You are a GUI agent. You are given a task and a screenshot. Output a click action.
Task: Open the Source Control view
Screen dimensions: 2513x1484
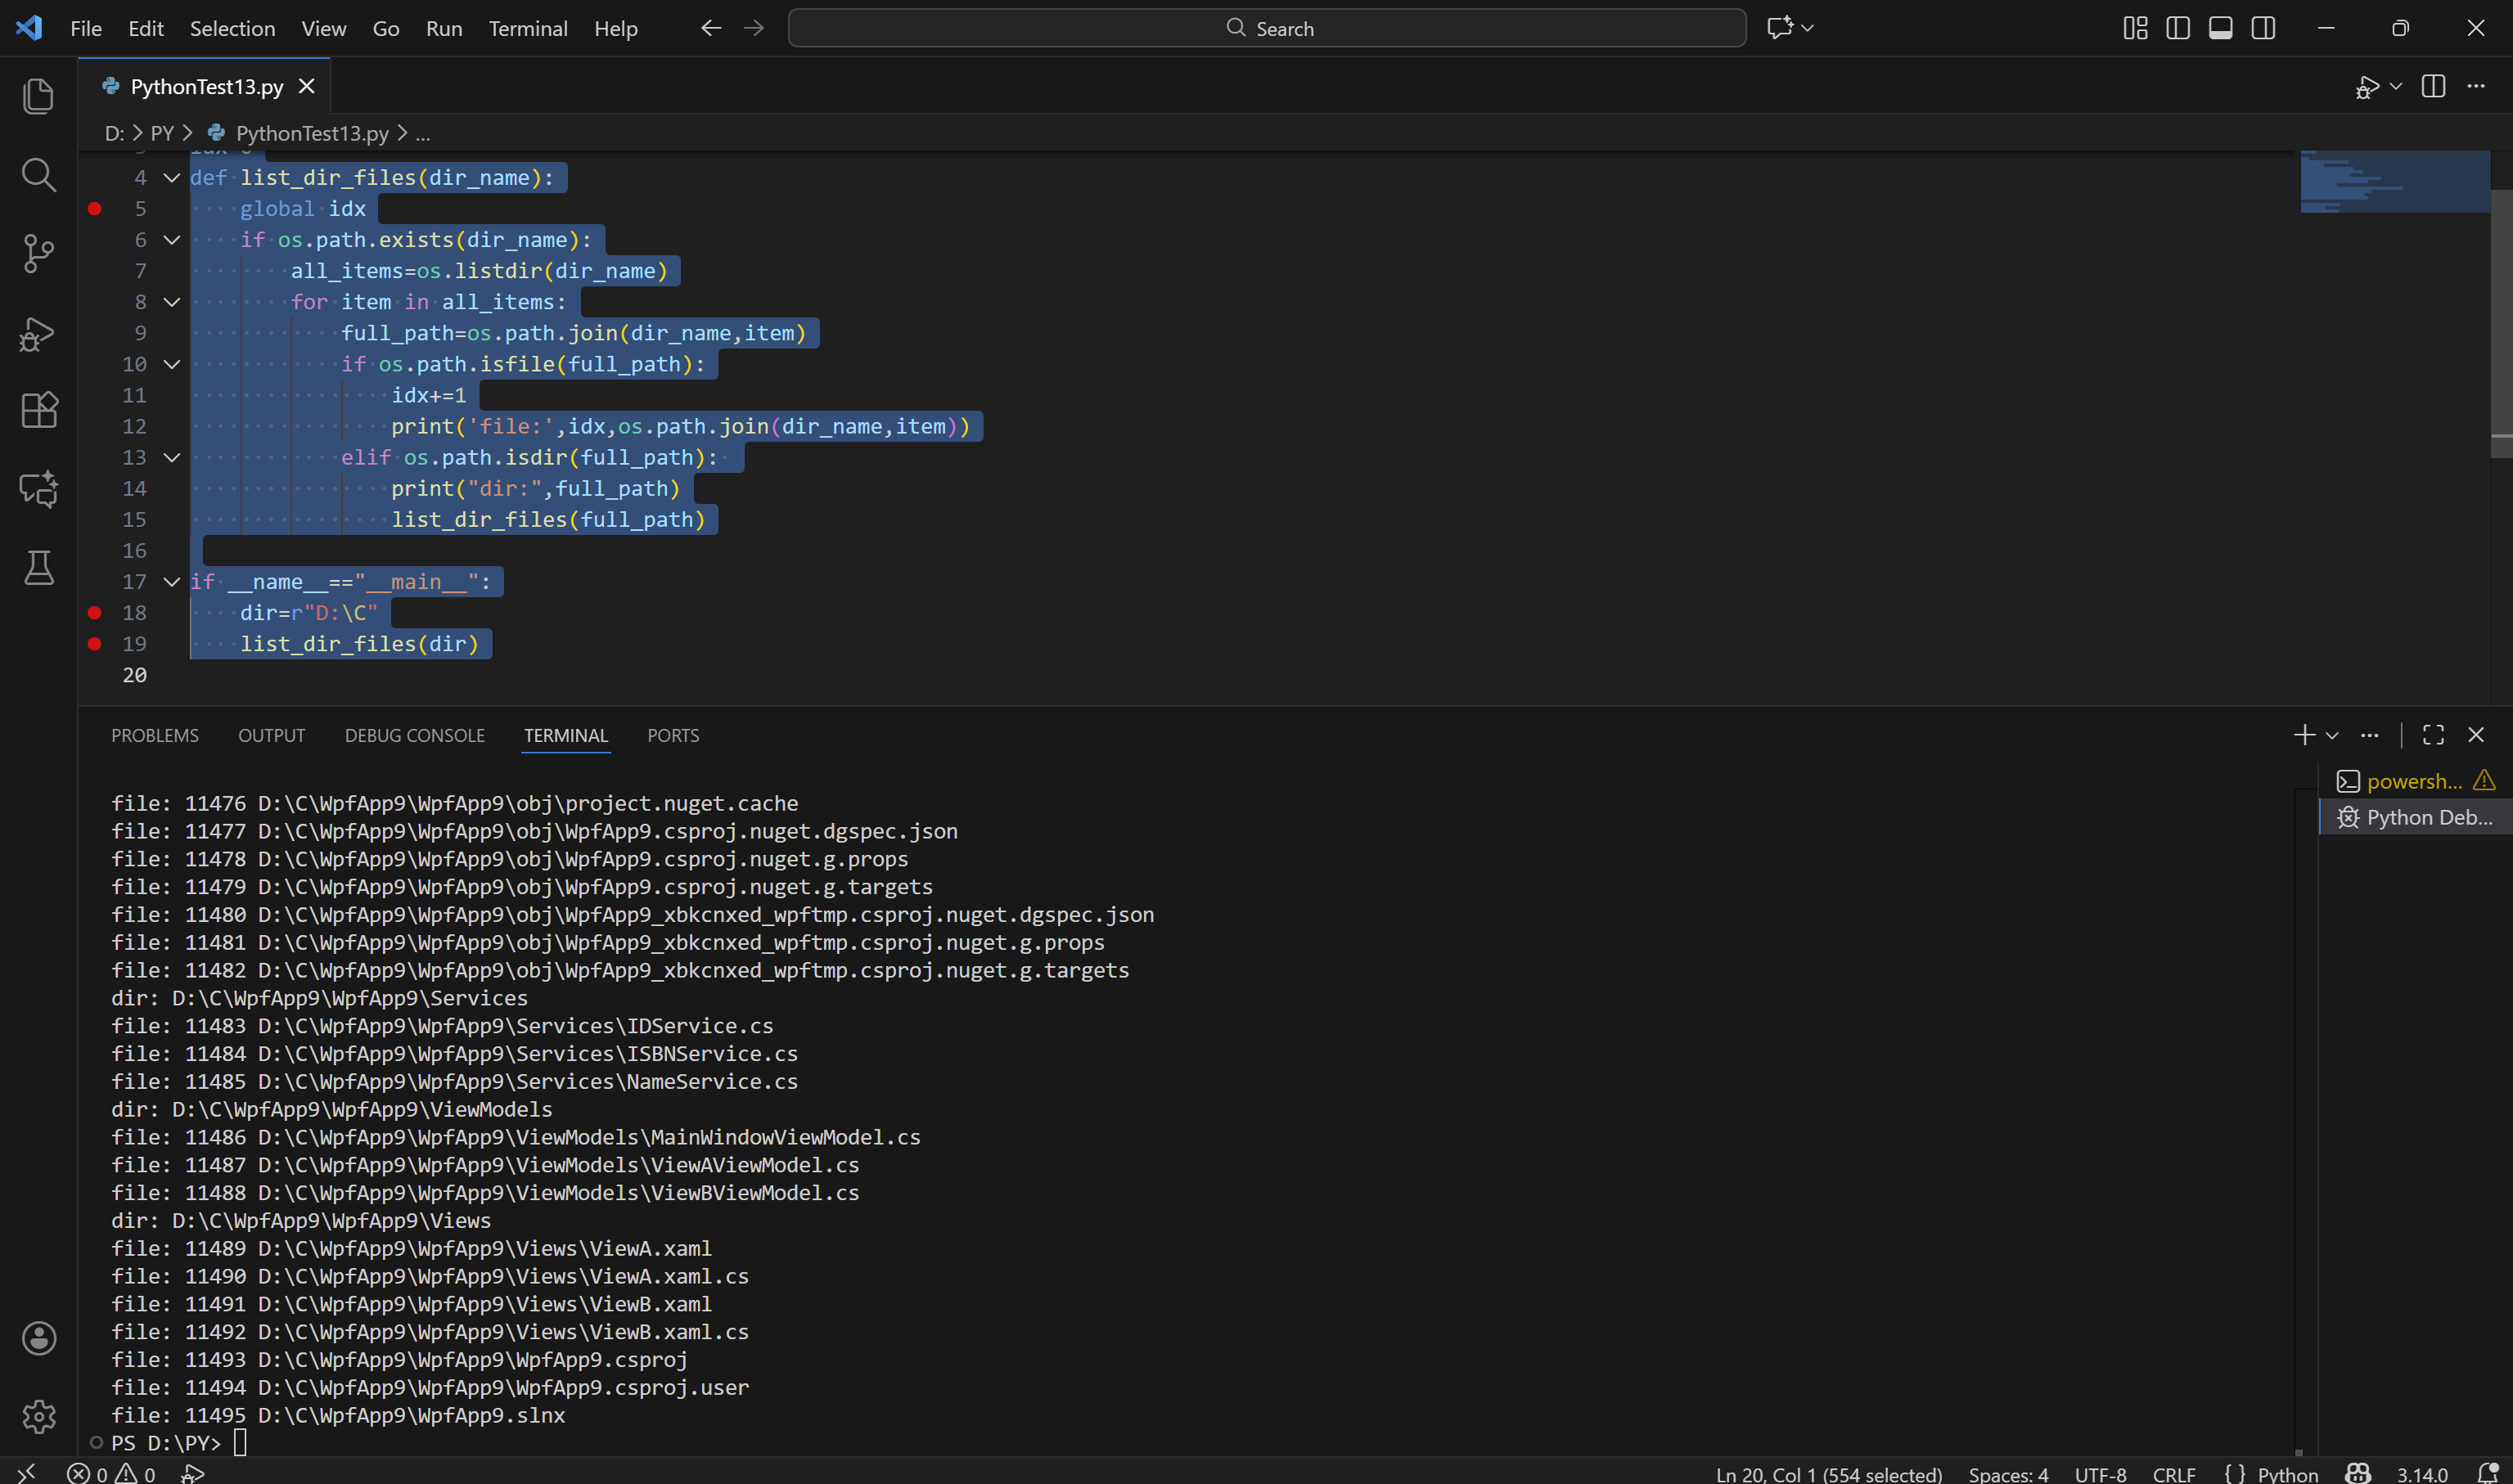38,253
